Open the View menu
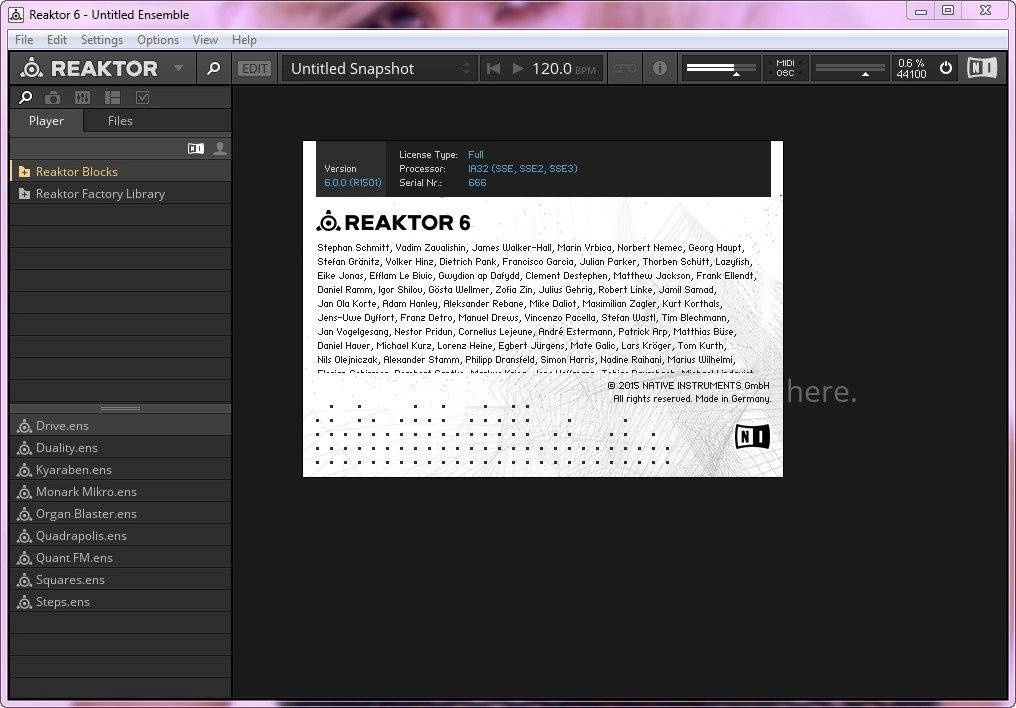1016x708 pixels. (205, 40)
